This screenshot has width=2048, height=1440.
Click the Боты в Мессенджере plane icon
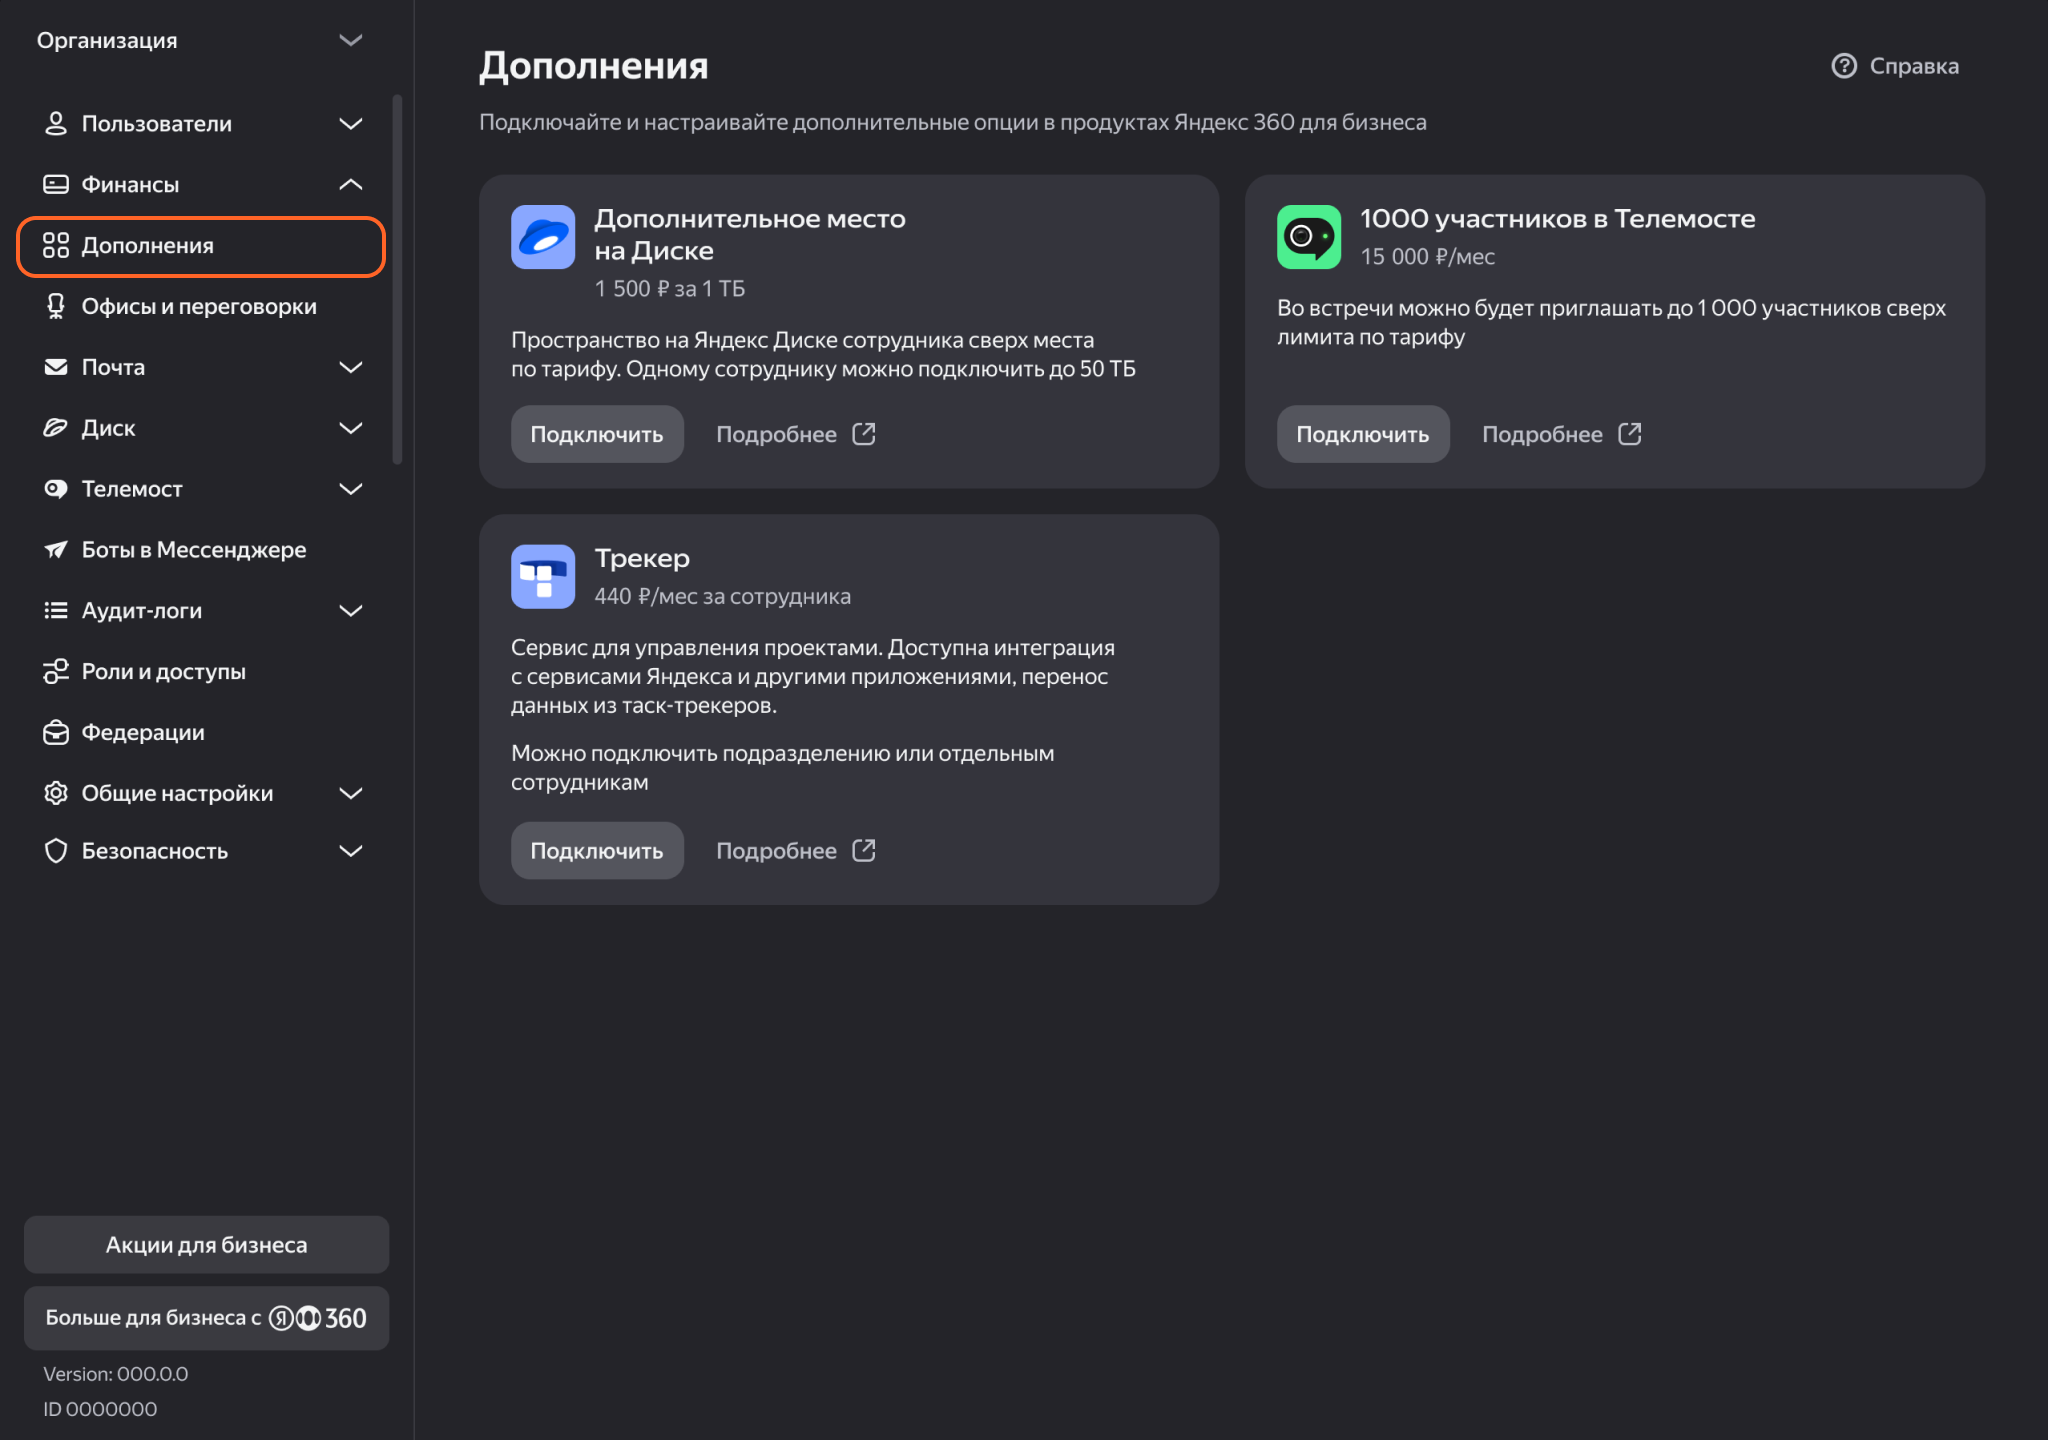tap(56, 550)
